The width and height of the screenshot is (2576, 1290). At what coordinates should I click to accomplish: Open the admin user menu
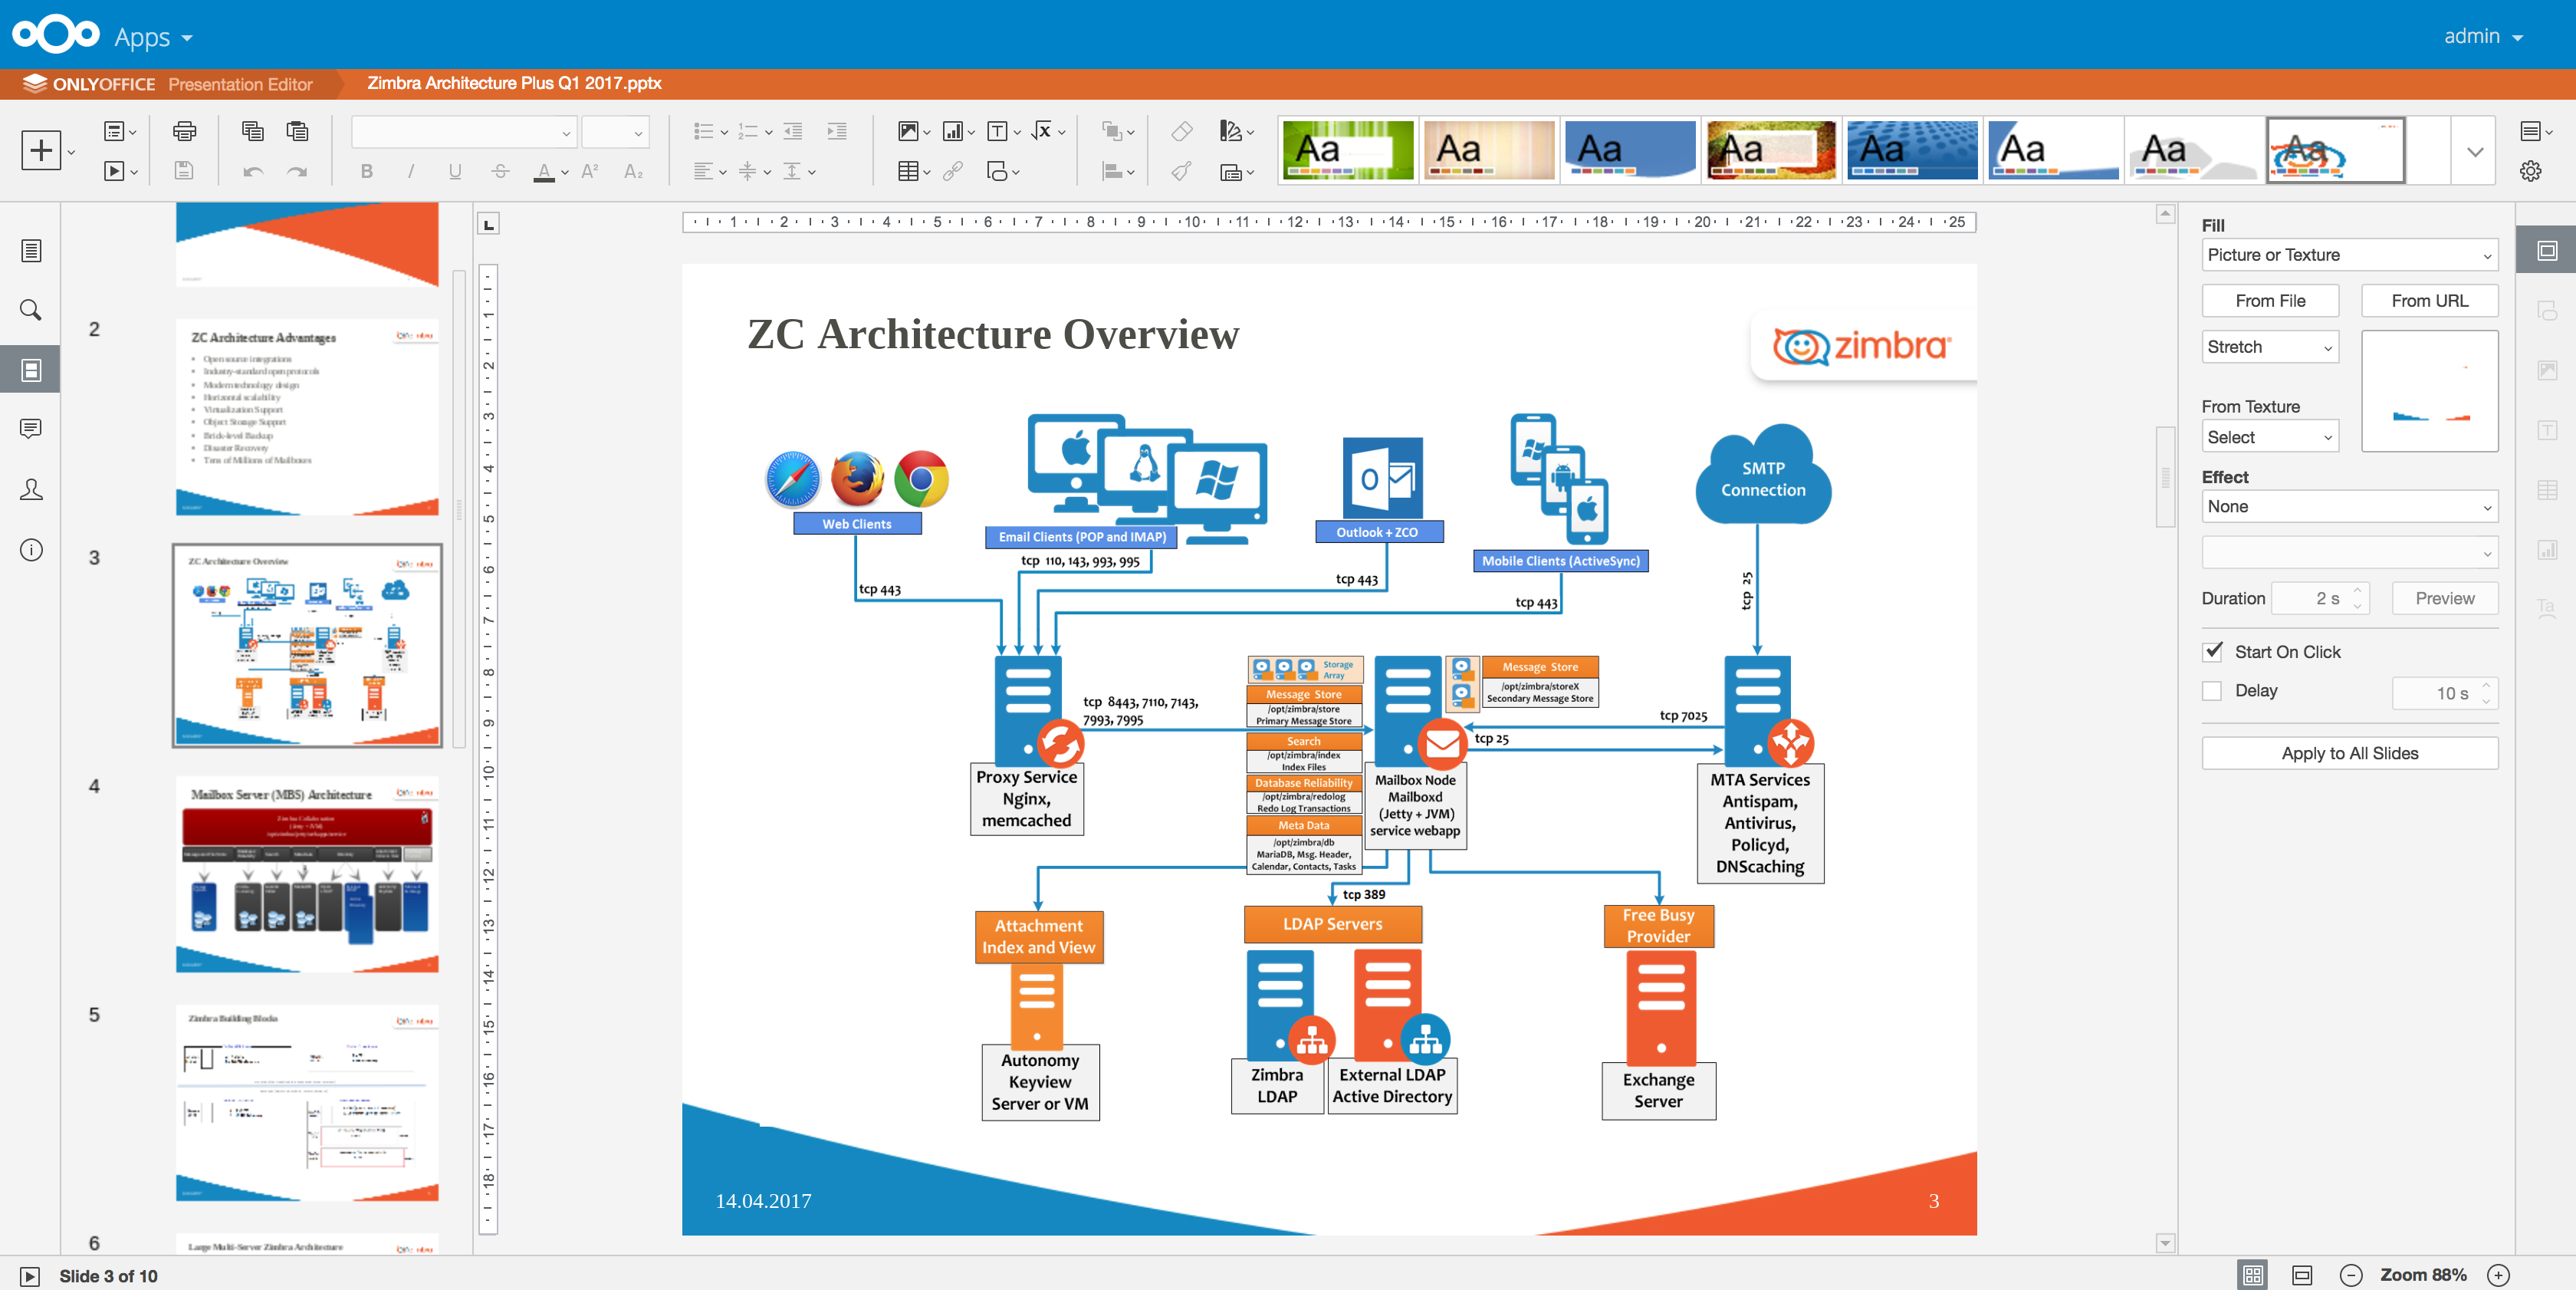coord(2483,36)
